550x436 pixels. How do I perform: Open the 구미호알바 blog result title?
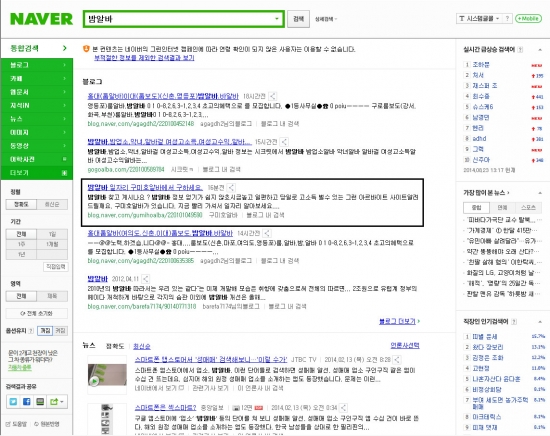coord(145,187)
